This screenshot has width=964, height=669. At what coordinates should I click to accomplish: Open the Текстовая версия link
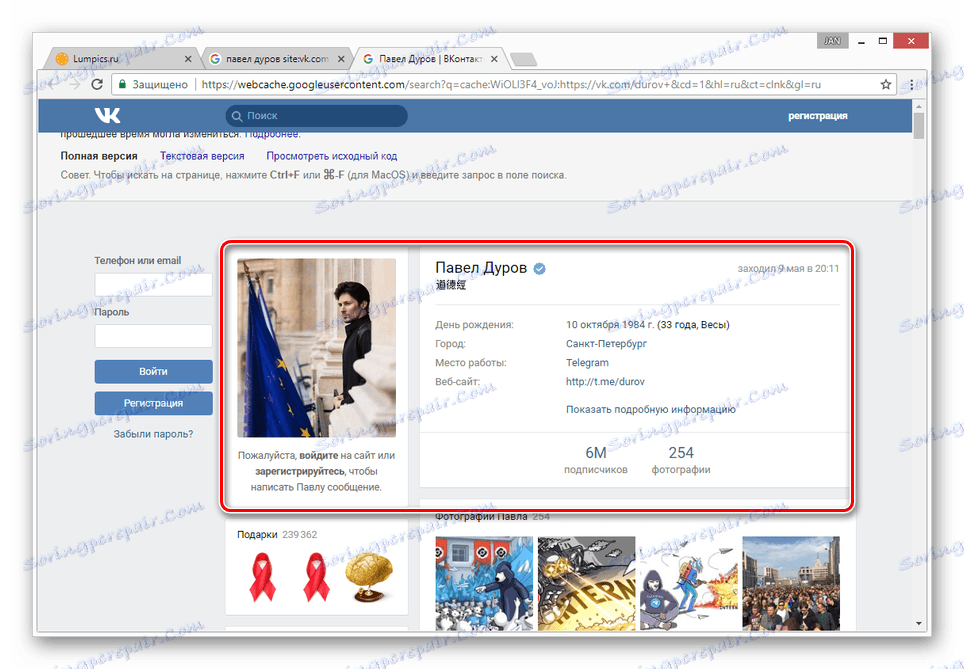pos(202,156)
